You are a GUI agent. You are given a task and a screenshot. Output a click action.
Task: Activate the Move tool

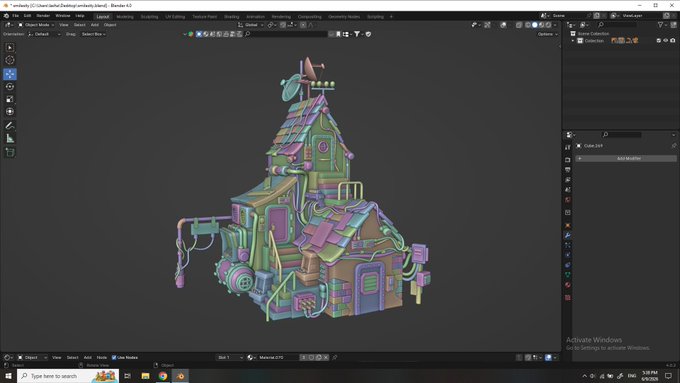[x=10, y=74]
